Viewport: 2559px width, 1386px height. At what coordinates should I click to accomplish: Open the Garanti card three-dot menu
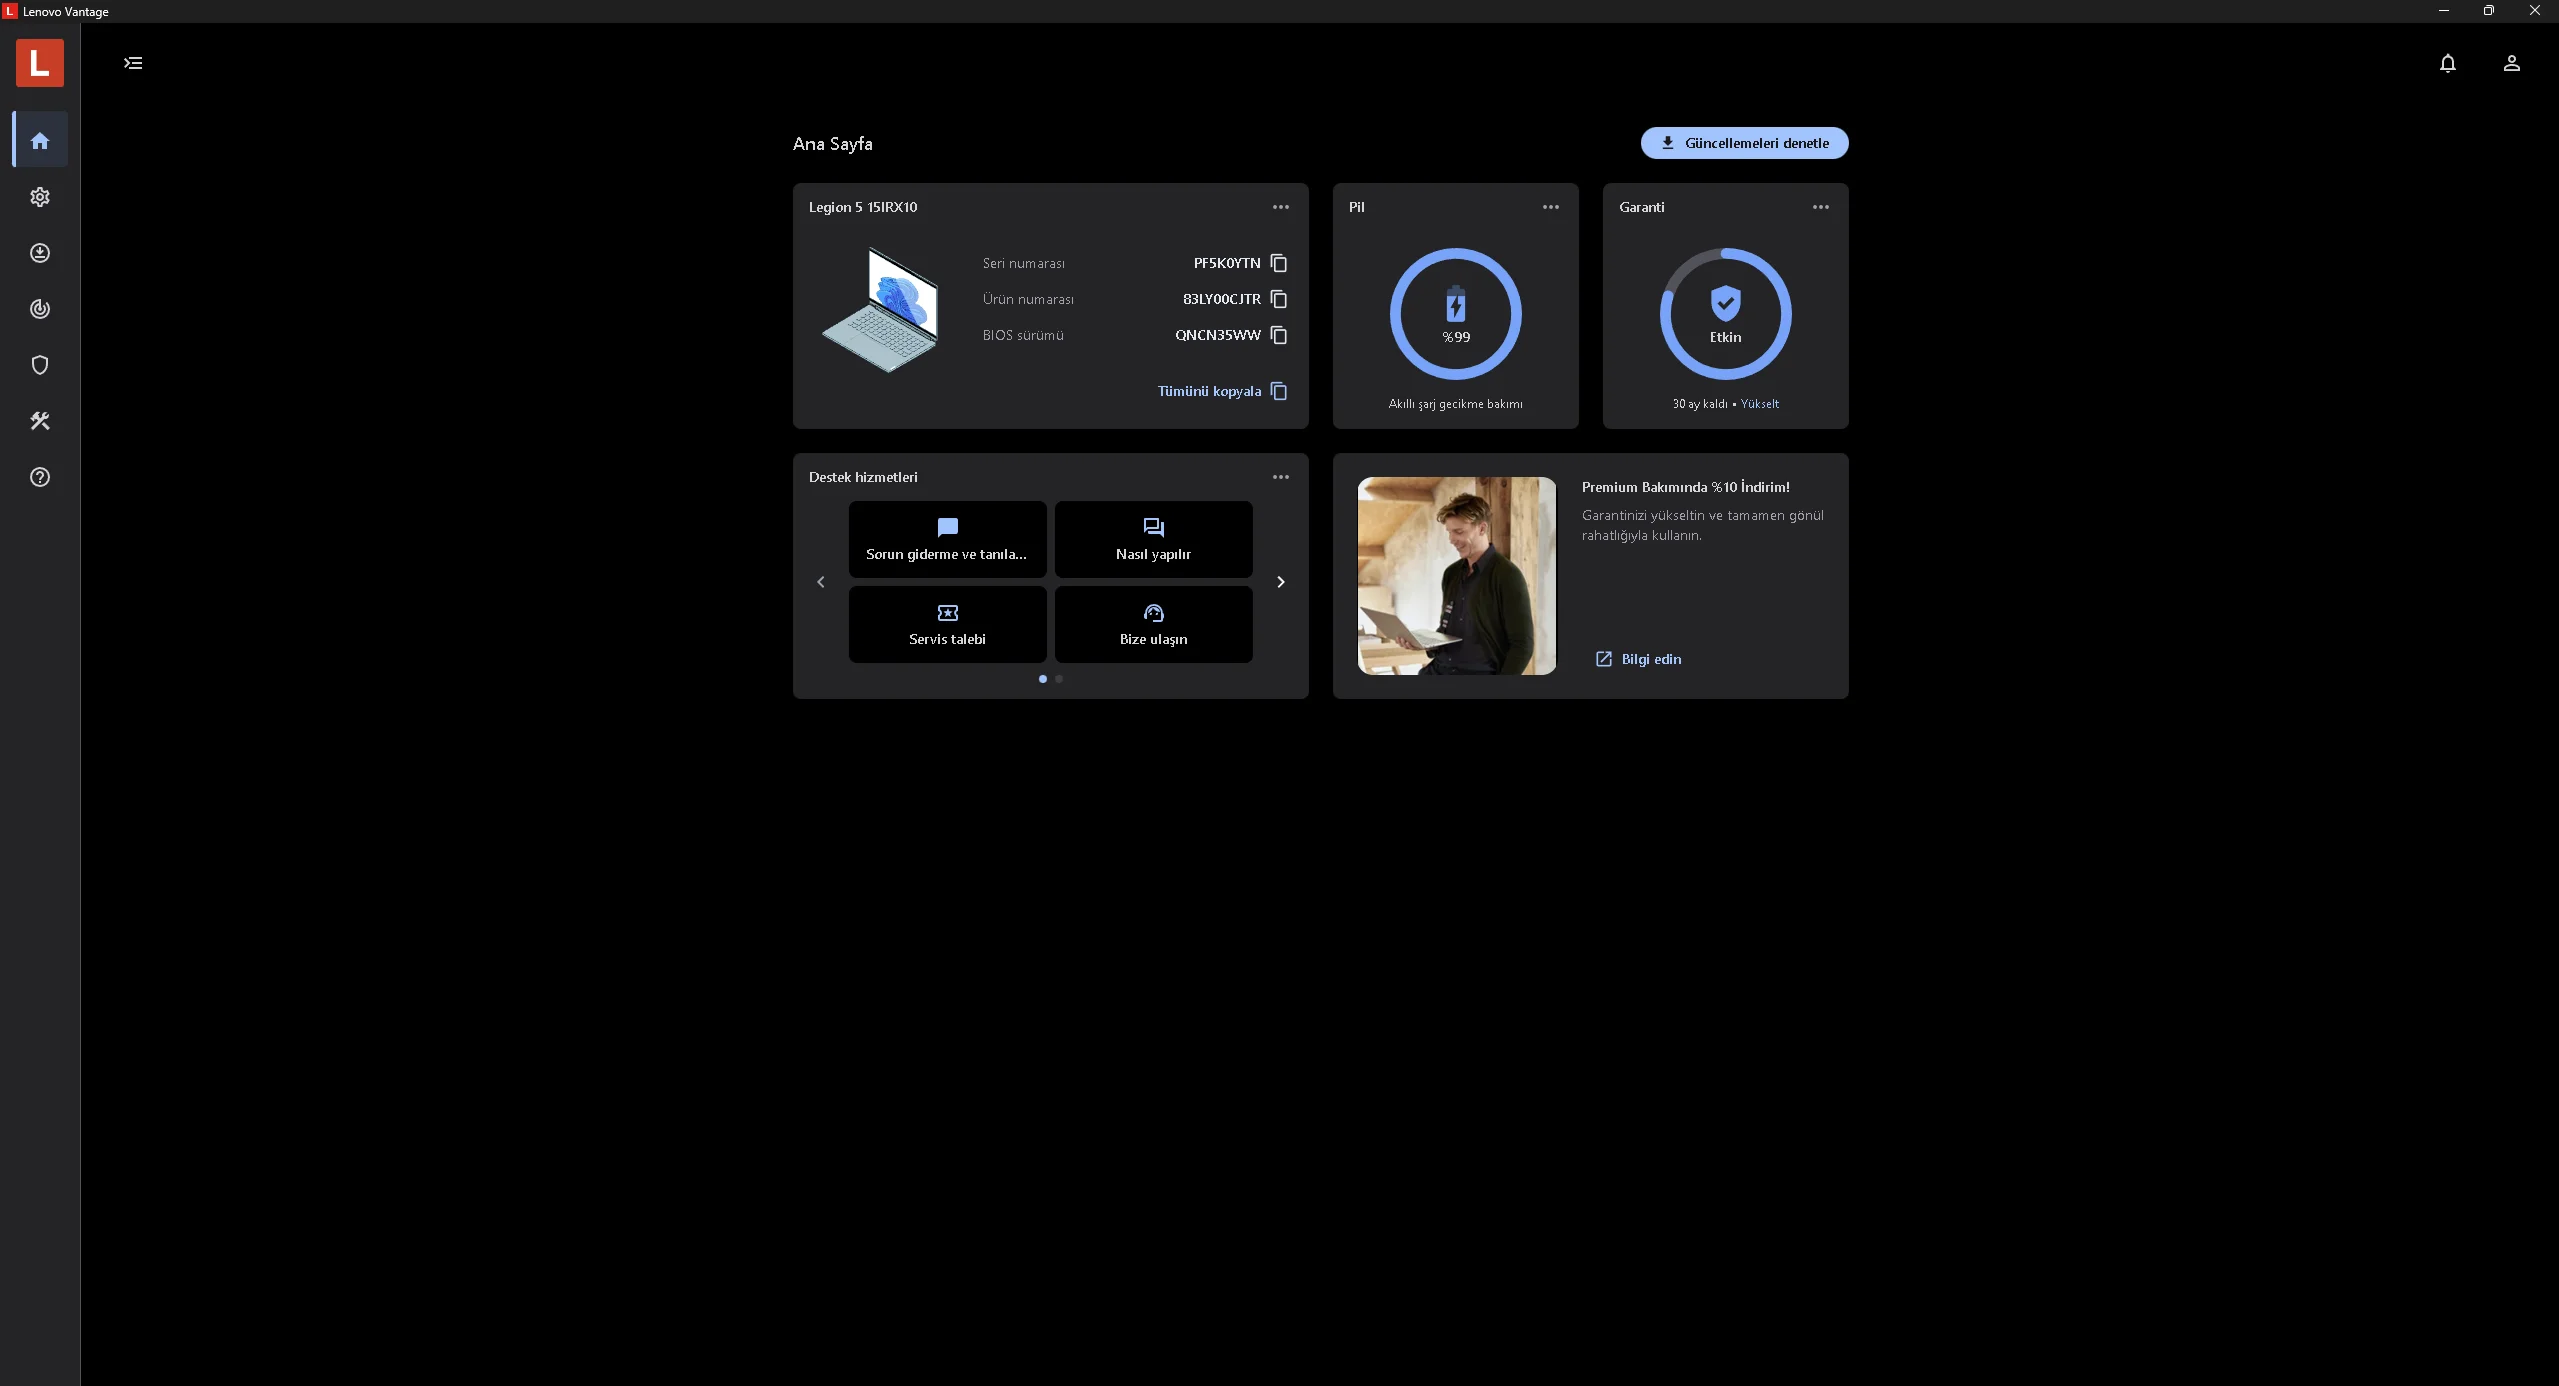click(1820, 207)
